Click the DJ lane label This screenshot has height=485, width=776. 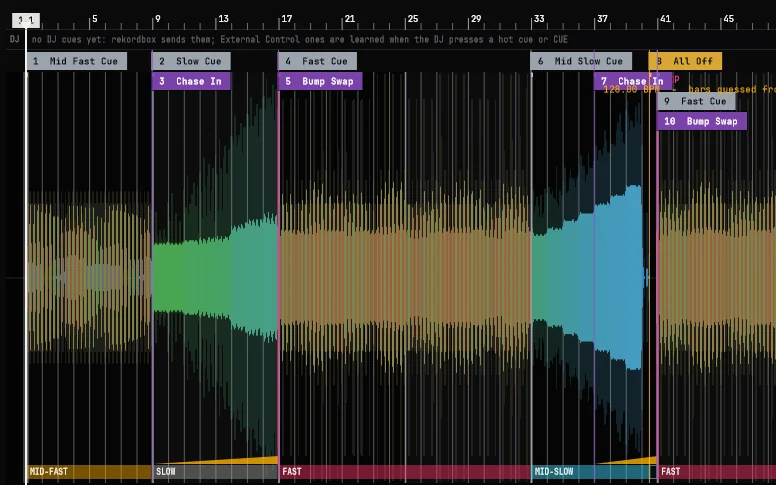(x=14, y=39)
